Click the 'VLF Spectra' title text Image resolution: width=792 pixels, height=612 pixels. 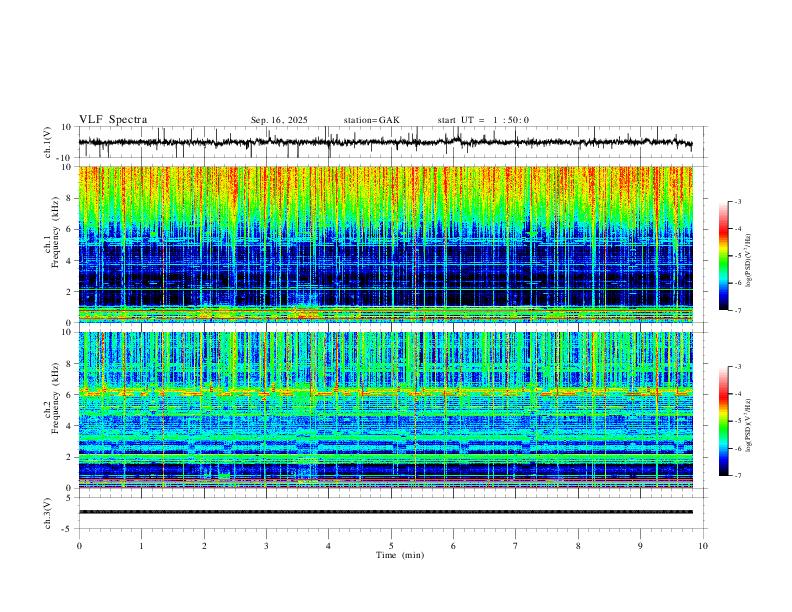113,120
